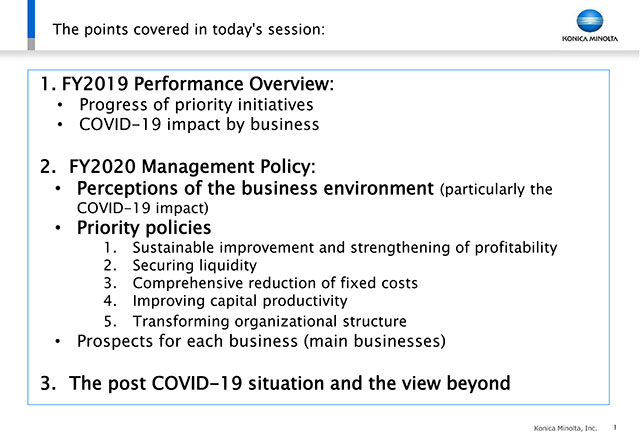Click the Konica Minolta, Inc. footer text

[565, 428]
